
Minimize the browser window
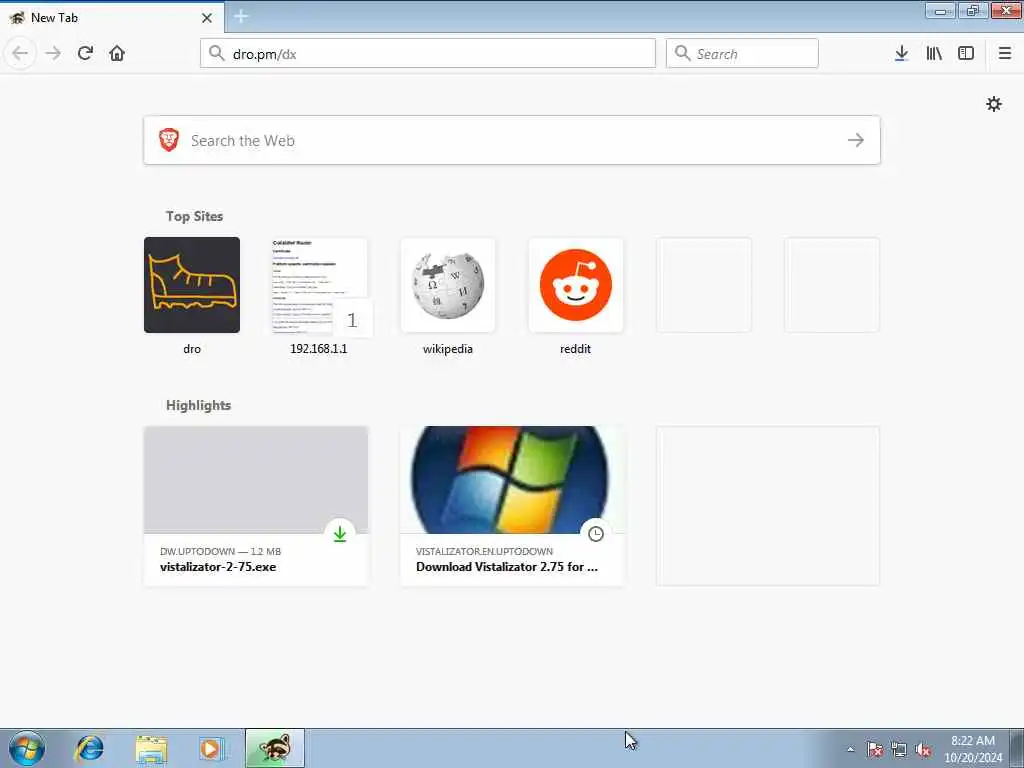tap(940, 10)
